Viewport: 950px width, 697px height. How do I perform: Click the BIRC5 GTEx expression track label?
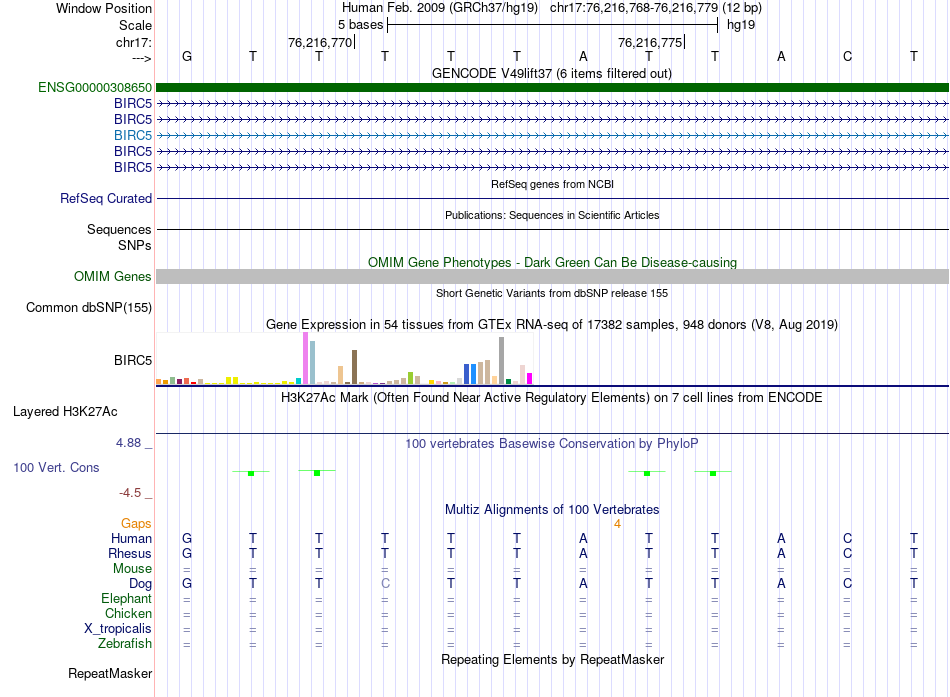(x=133, y=361)
